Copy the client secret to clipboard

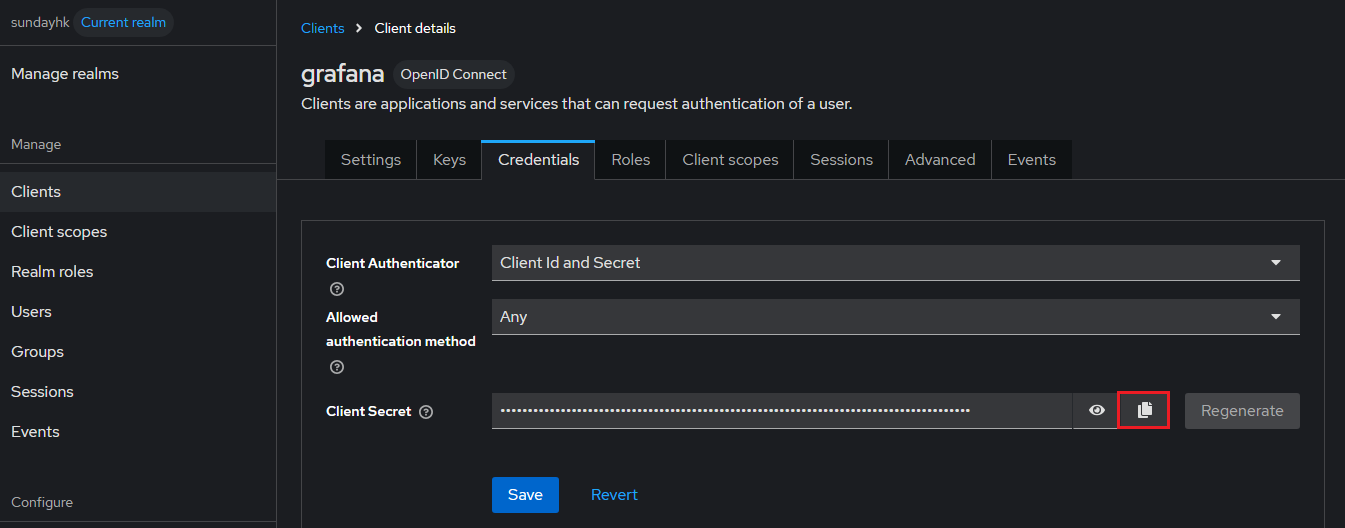1145,410
